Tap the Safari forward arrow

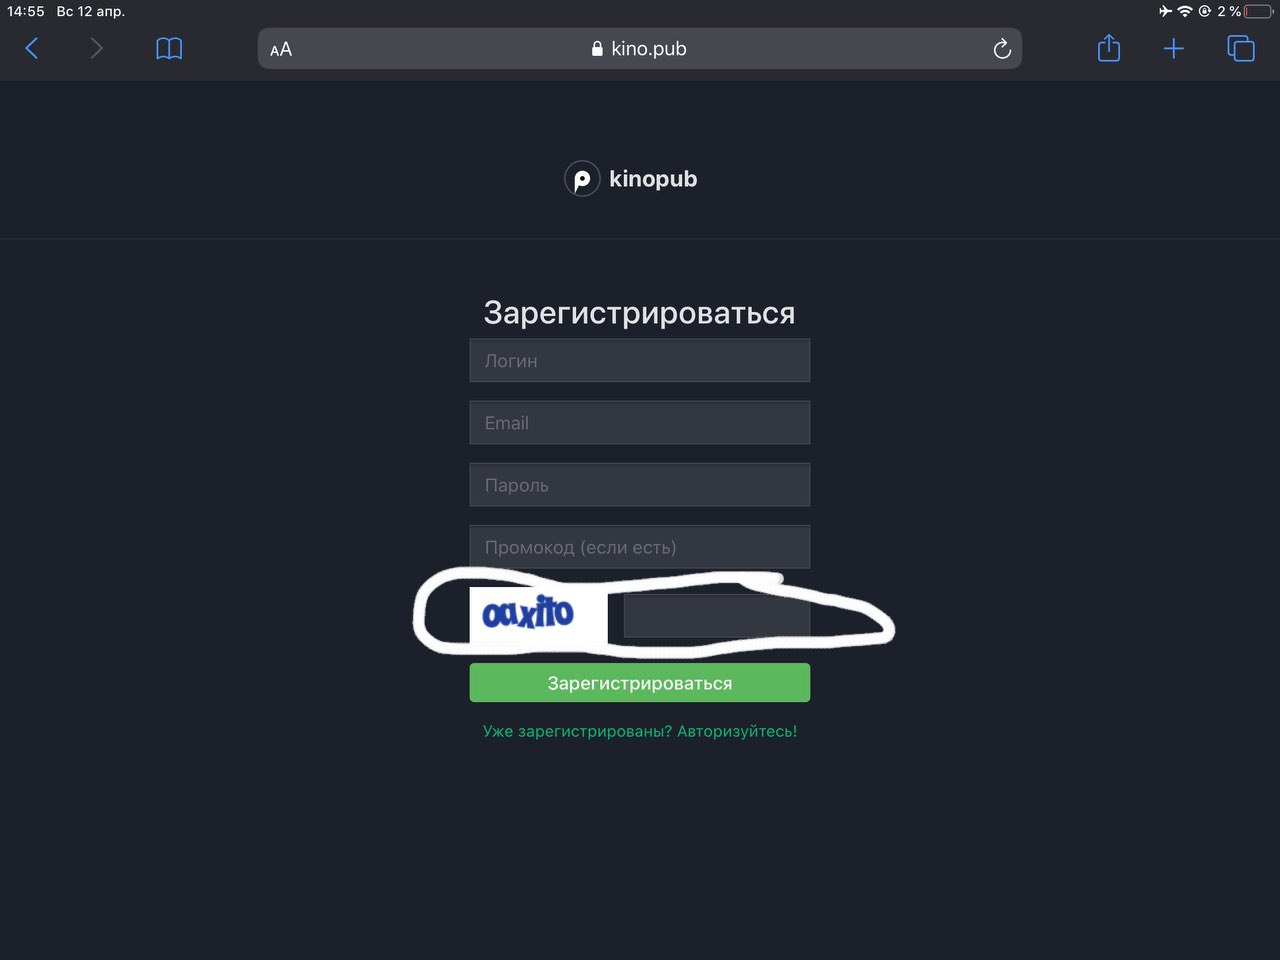96,48
